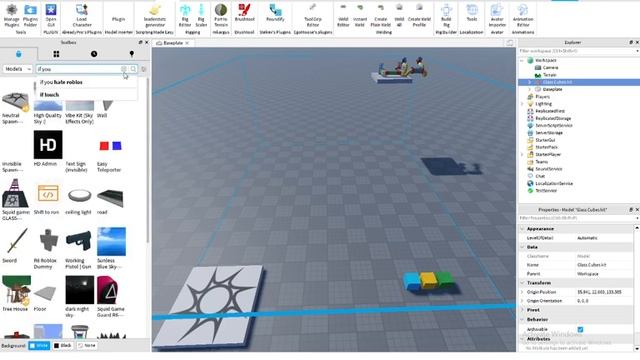Open the Models category dropdown

18,69
